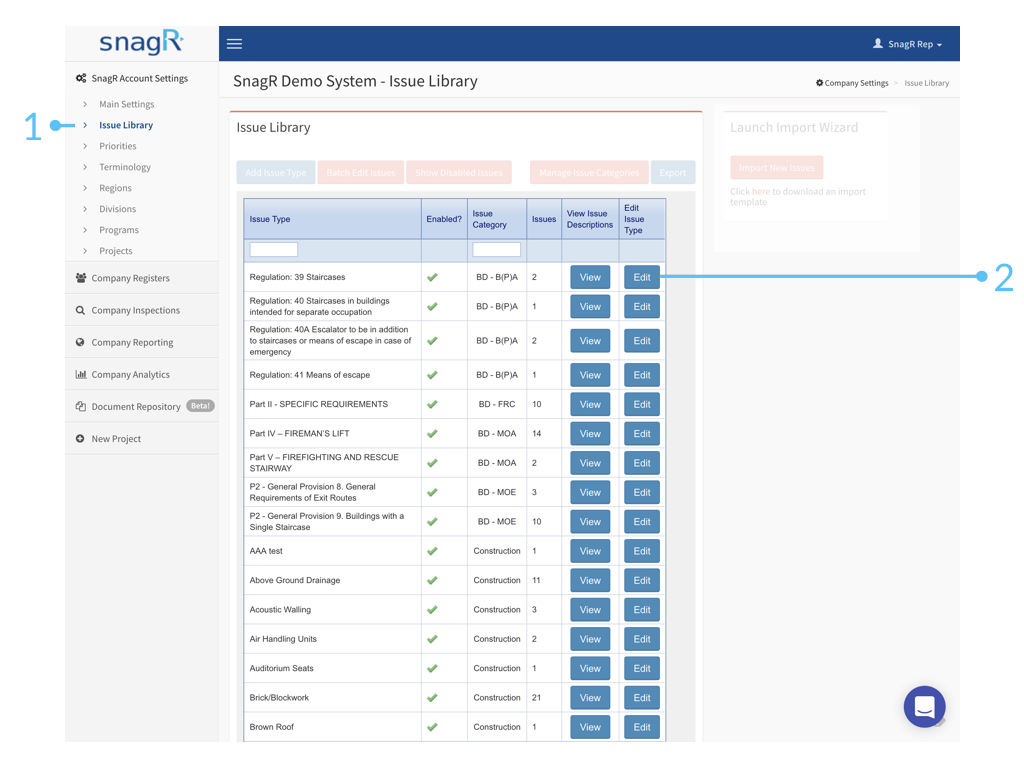Click 'here' link to download import template
Image resolution: width=1024 pixels, height=768 pixels.
click(761, 191)
